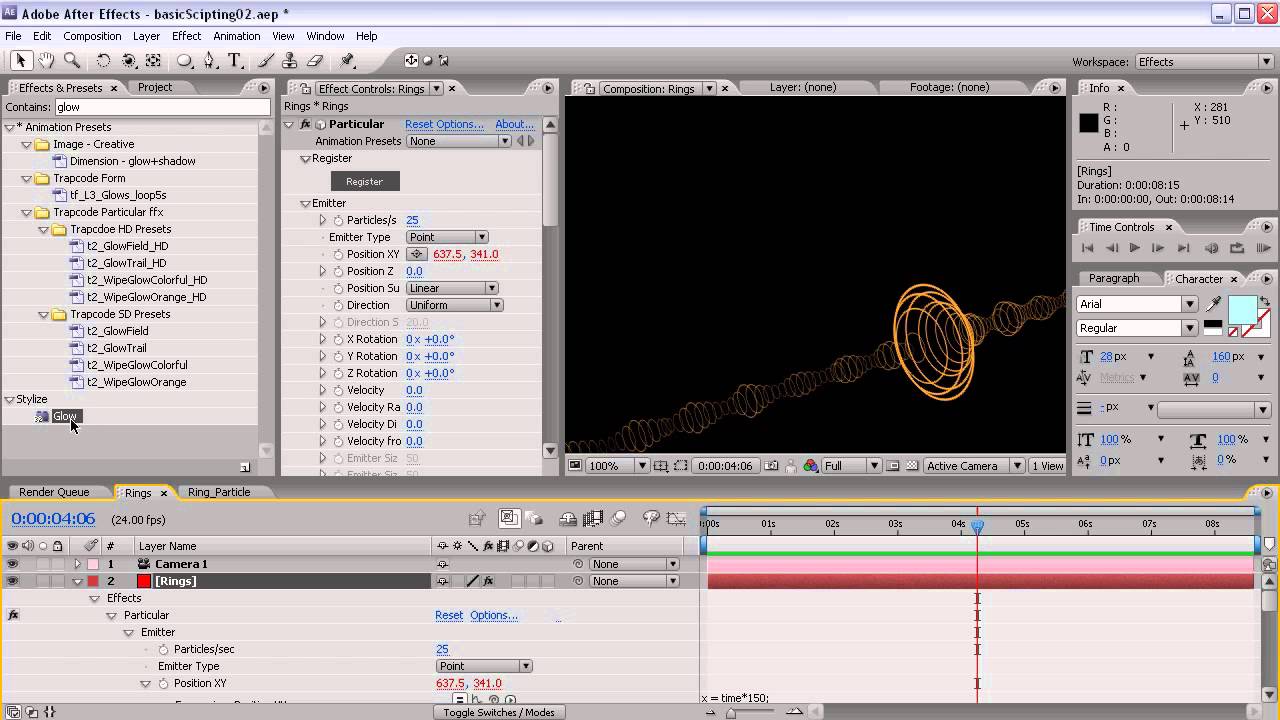
Task: Switch to the Render Queue tab
Action: 54,492
